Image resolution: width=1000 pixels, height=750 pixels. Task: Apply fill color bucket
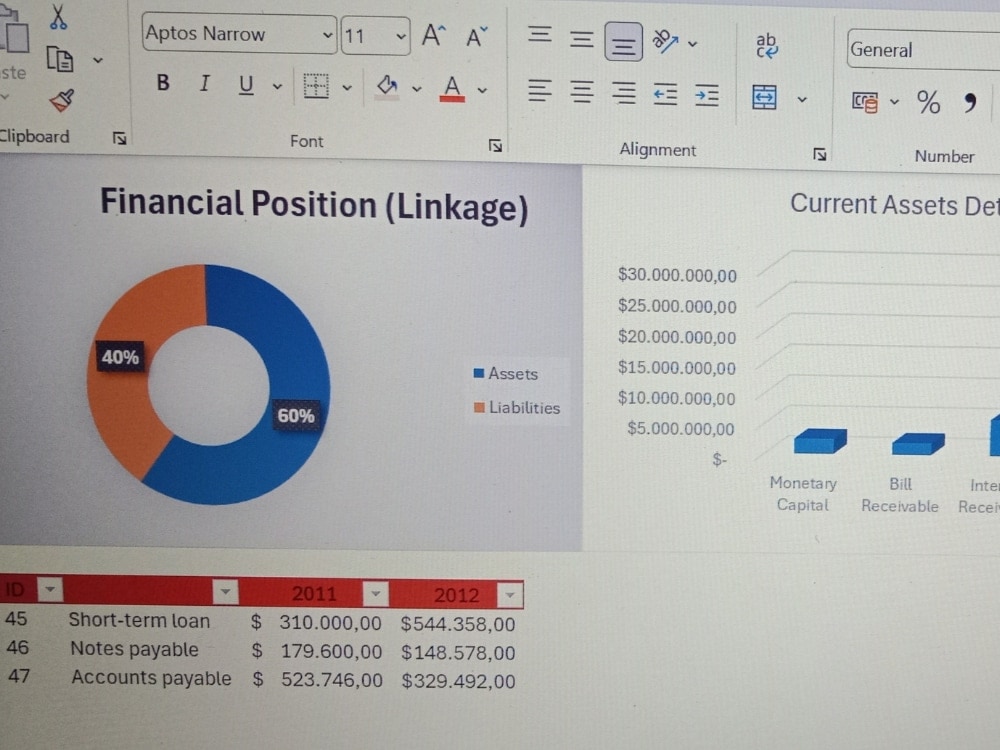tap(387, 87)
